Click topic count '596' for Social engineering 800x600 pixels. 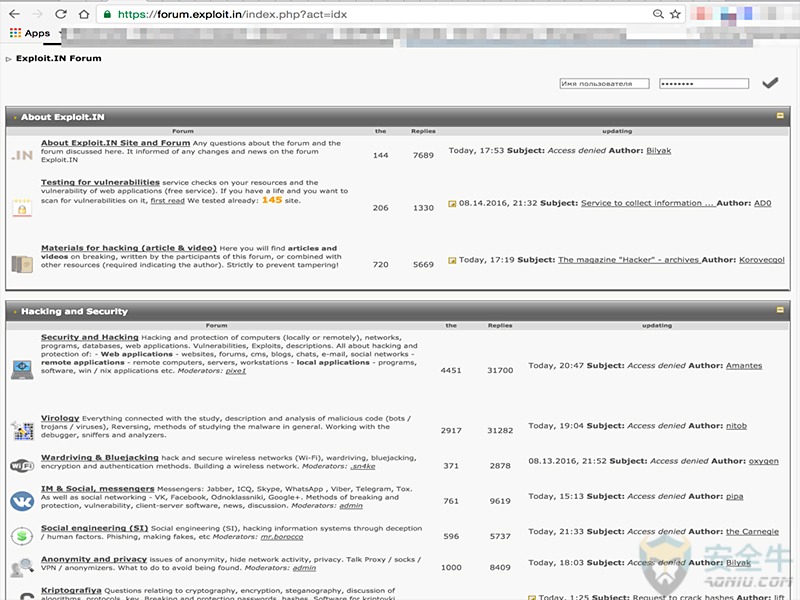[451, 536]
